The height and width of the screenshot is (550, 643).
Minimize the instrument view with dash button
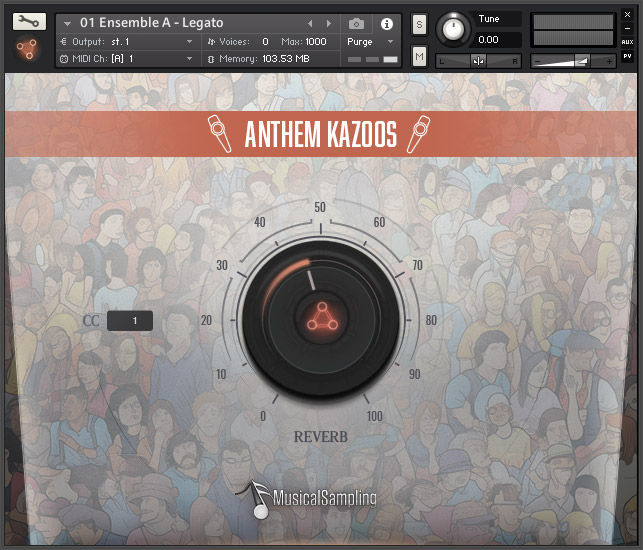(x=627, y=28)
